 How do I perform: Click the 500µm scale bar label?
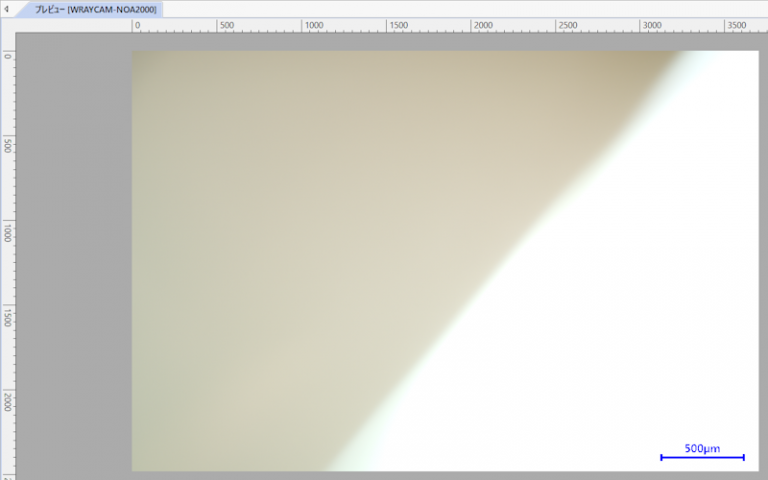pyautogui.click(x=702, y=448)
